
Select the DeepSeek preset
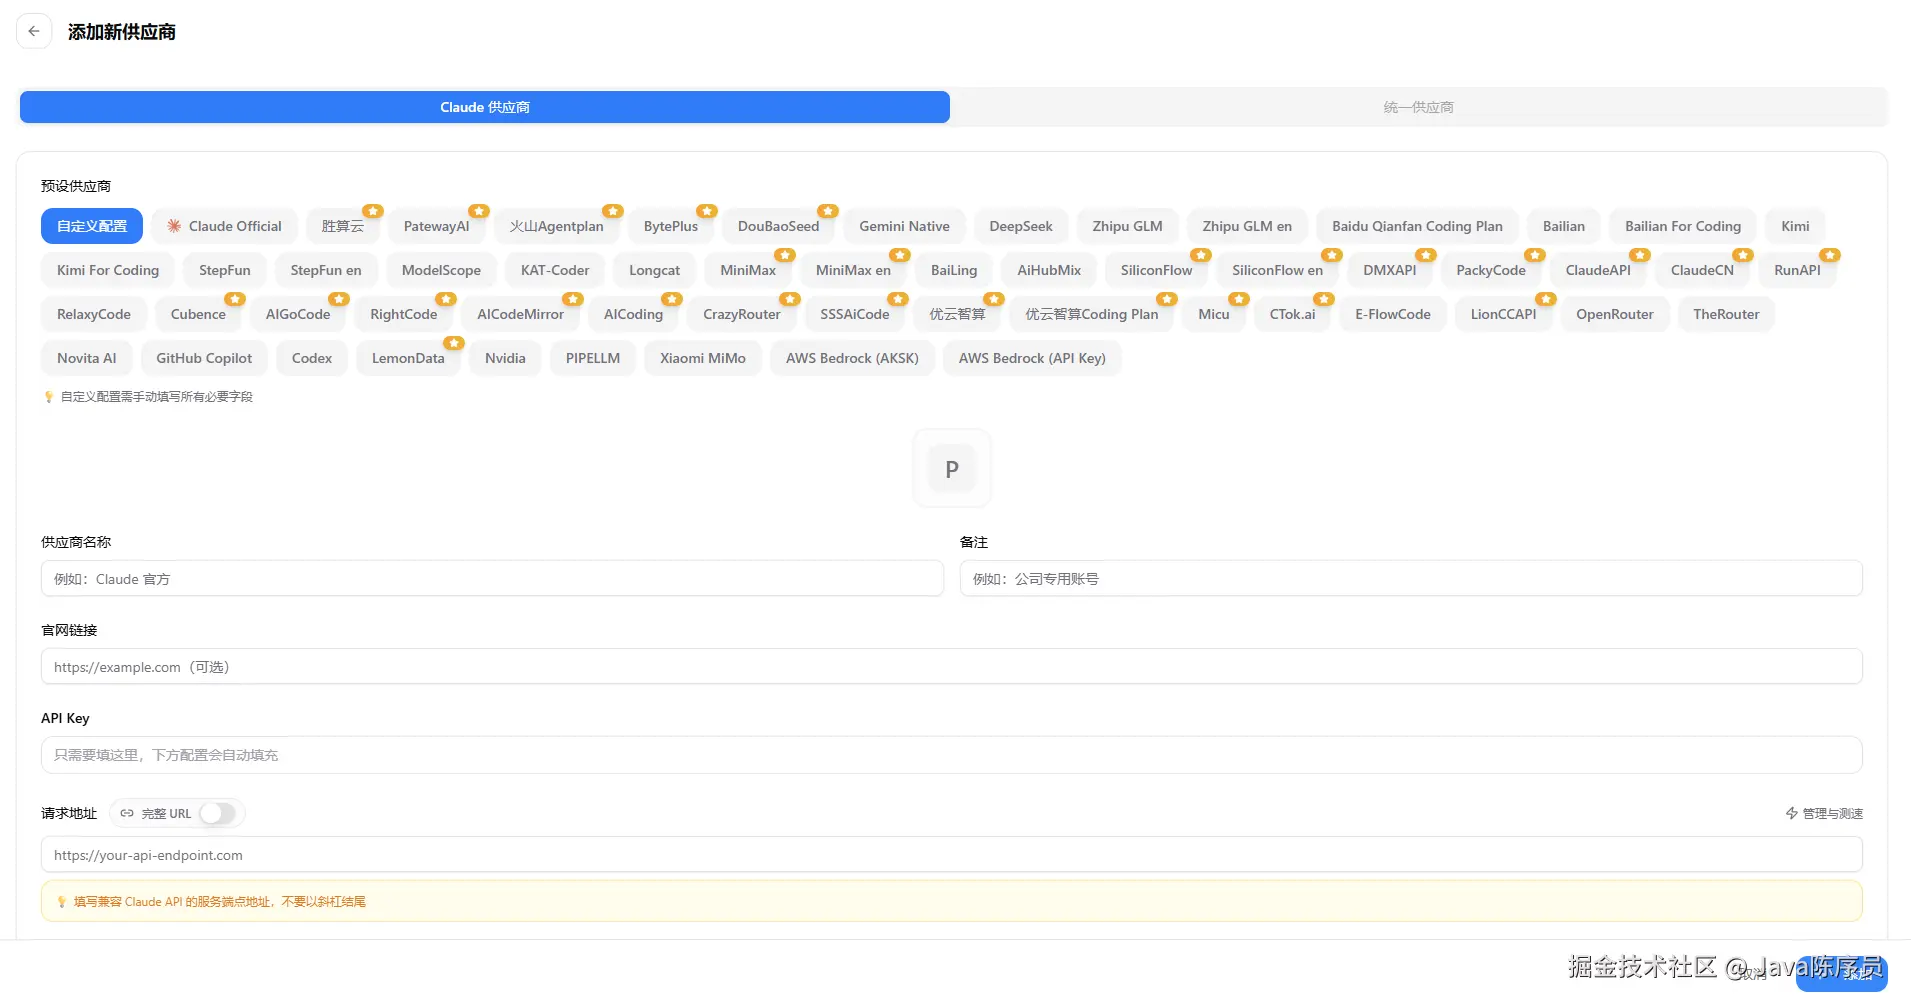(x=1021, y=226)
